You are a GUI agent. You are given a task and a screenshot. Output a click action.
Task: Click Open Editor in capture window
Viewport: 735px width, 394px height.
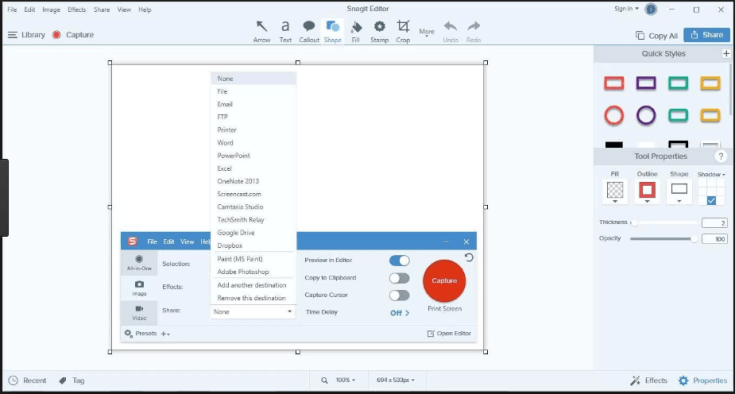[x=449, y=334]
